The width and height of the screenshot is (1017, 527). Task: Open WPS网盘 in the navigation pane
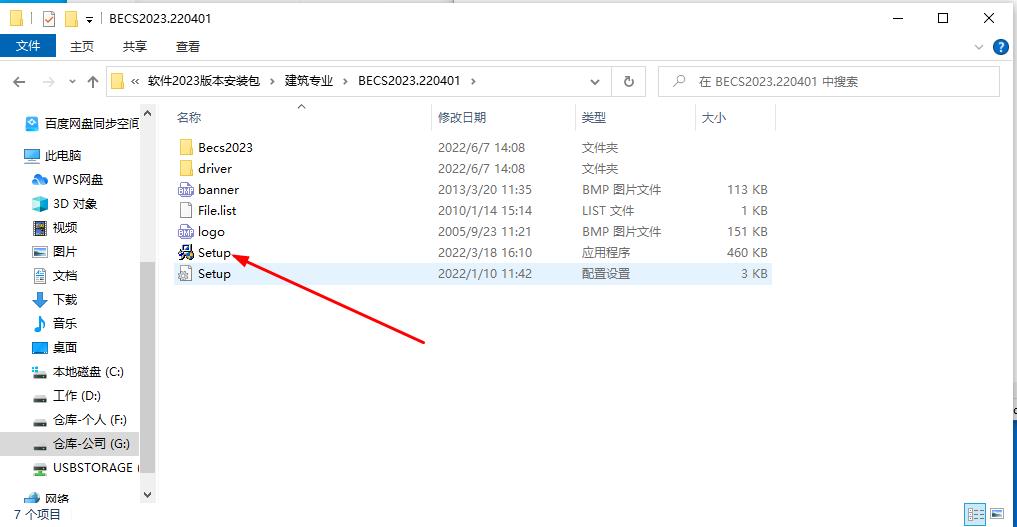click(78, 180)
